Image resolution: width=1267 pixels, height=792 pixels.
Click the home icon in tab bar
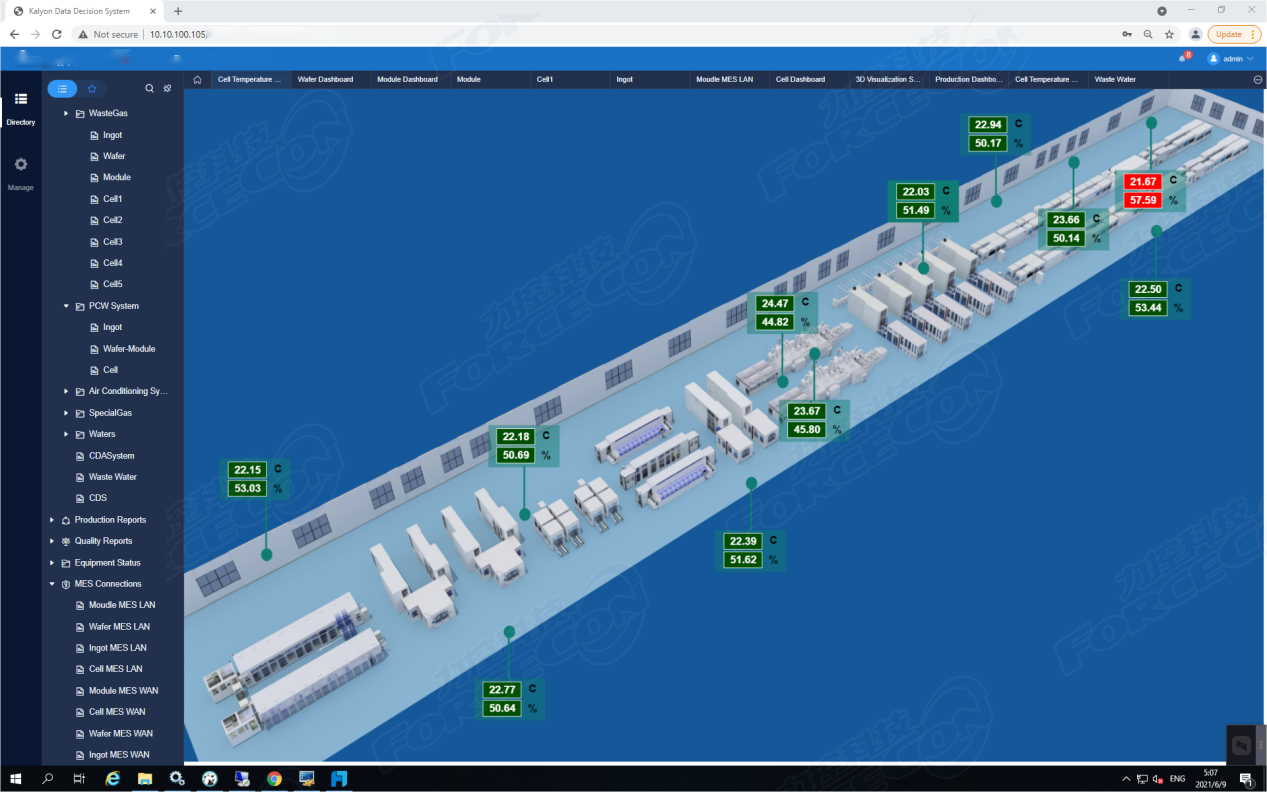click(x=197, y=79)
